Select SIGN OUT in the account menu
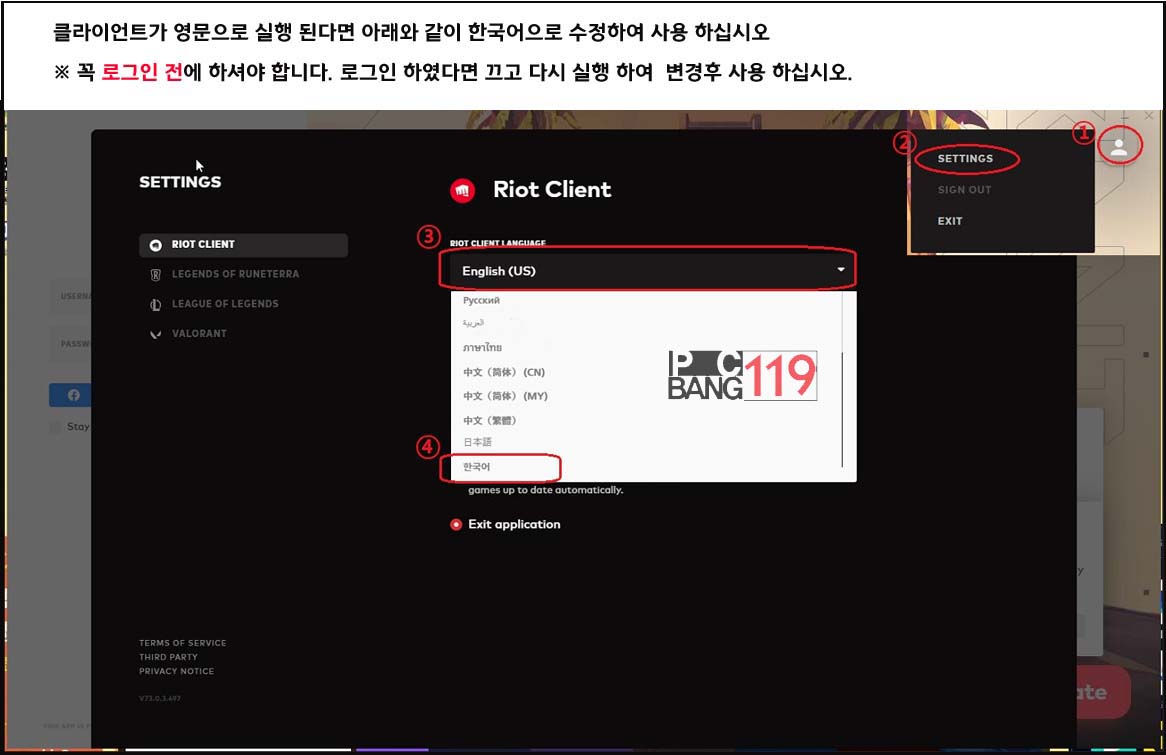This screenshot has width=1166, height=755. pos(964,190)
